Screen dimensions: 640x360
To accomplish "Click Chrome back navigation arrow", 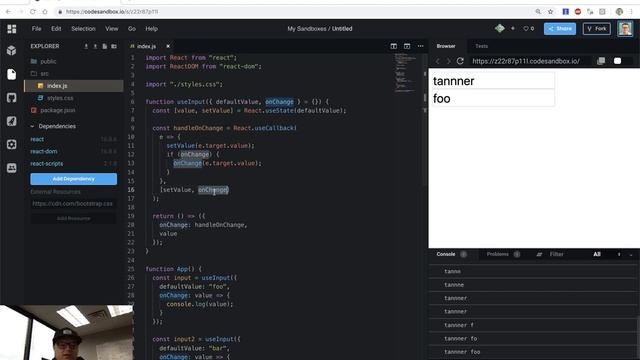I will [8, 12].
